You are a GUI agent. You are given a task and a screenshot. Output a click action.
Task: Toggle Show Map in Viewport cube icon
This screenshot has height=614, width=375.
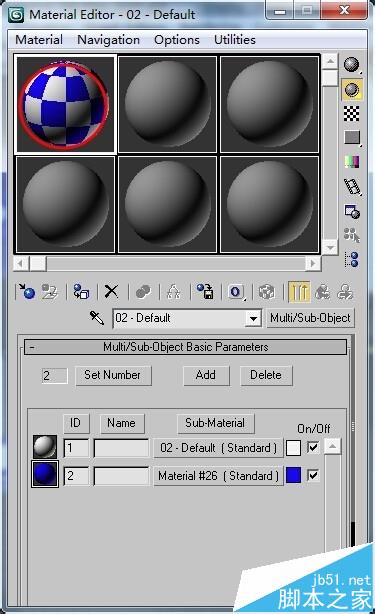267,292
